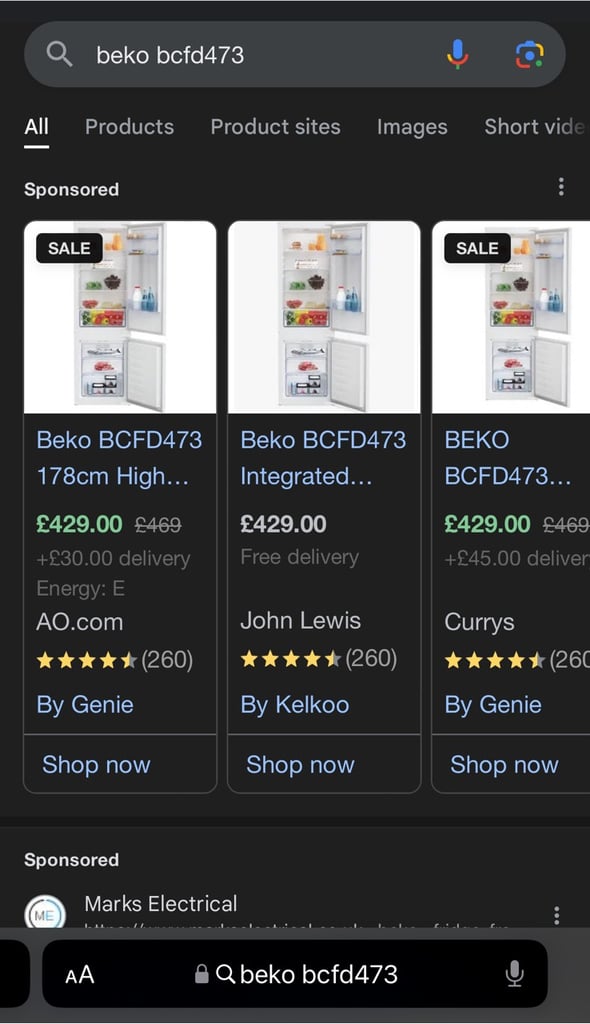Open the Beko BCFD473 John Lewis product link

coord(322,458)
